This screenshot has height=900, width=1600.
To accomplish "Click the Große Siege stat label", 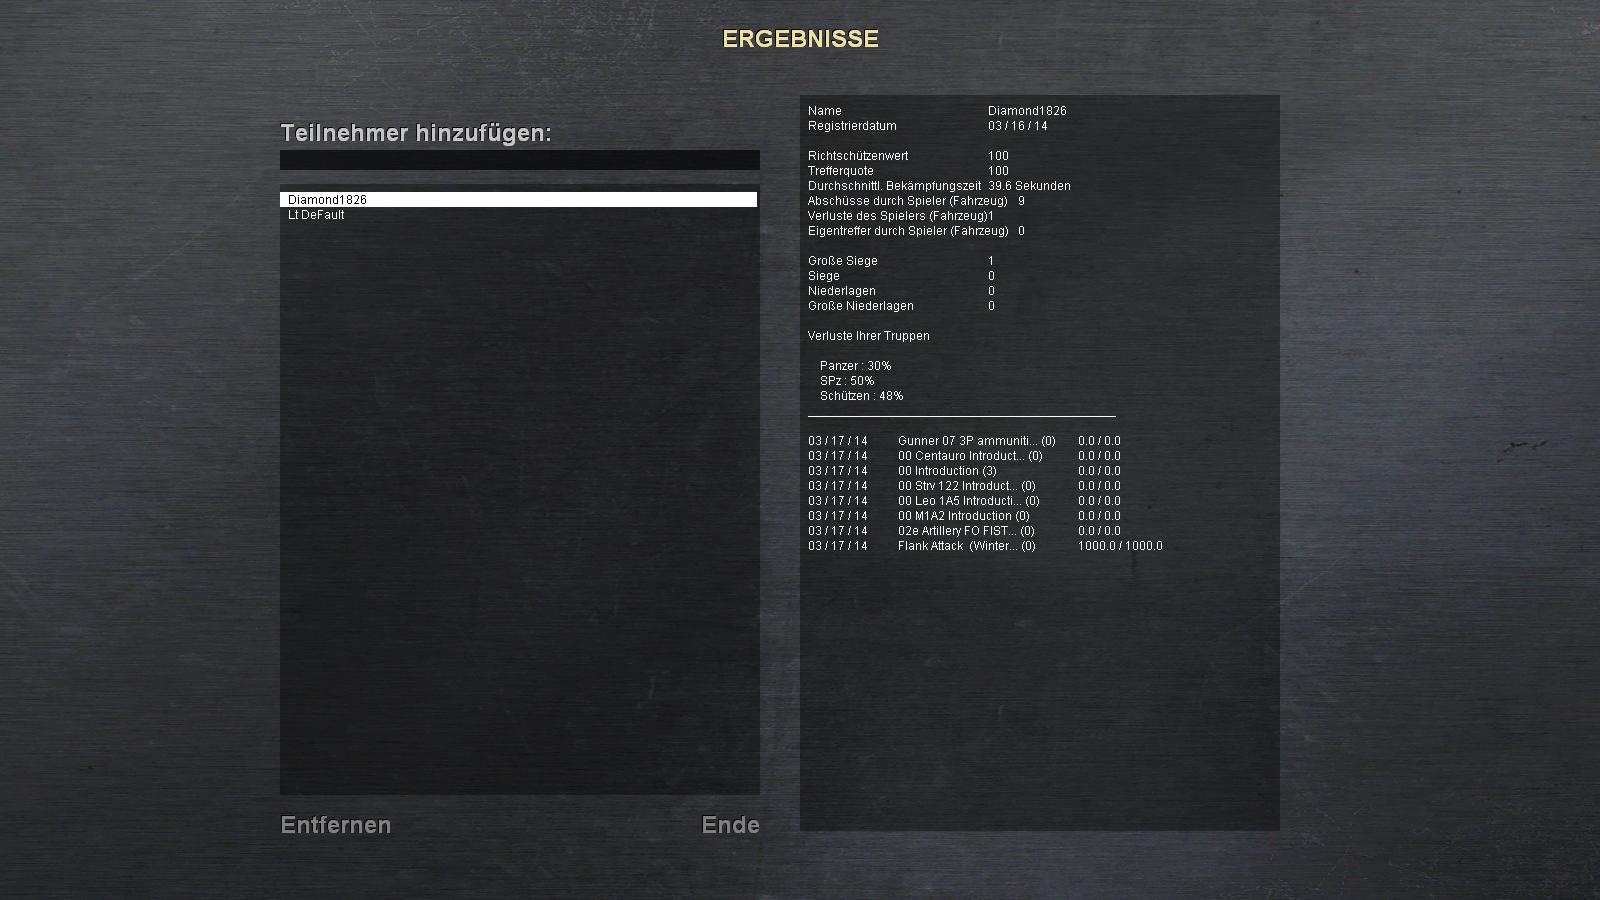I will 842,261.
